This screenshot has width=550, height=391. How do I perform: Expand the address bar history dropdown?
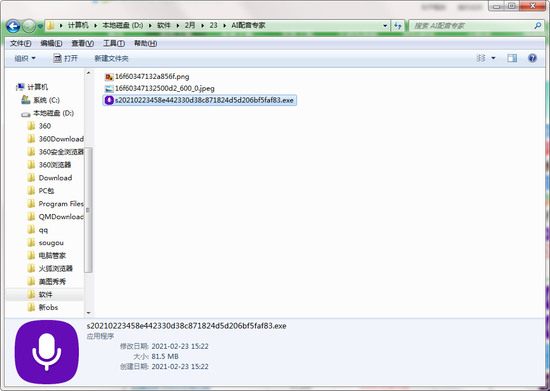pos(385,26)
